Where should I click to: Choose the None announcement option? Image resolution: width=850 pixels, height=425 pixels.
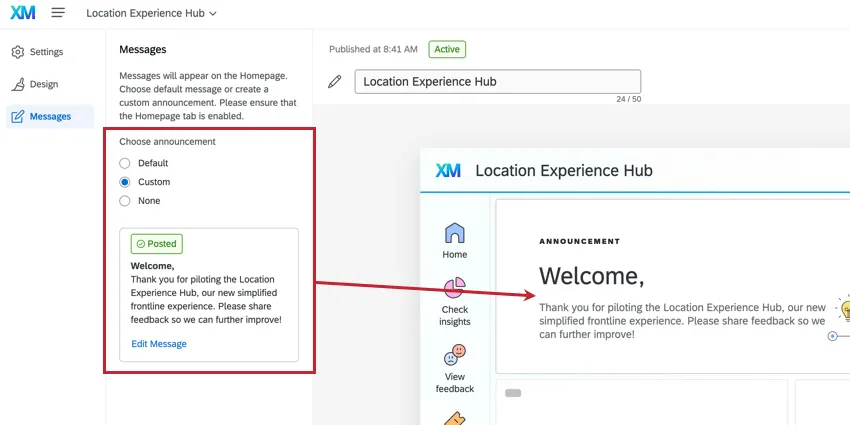point(125,201)
